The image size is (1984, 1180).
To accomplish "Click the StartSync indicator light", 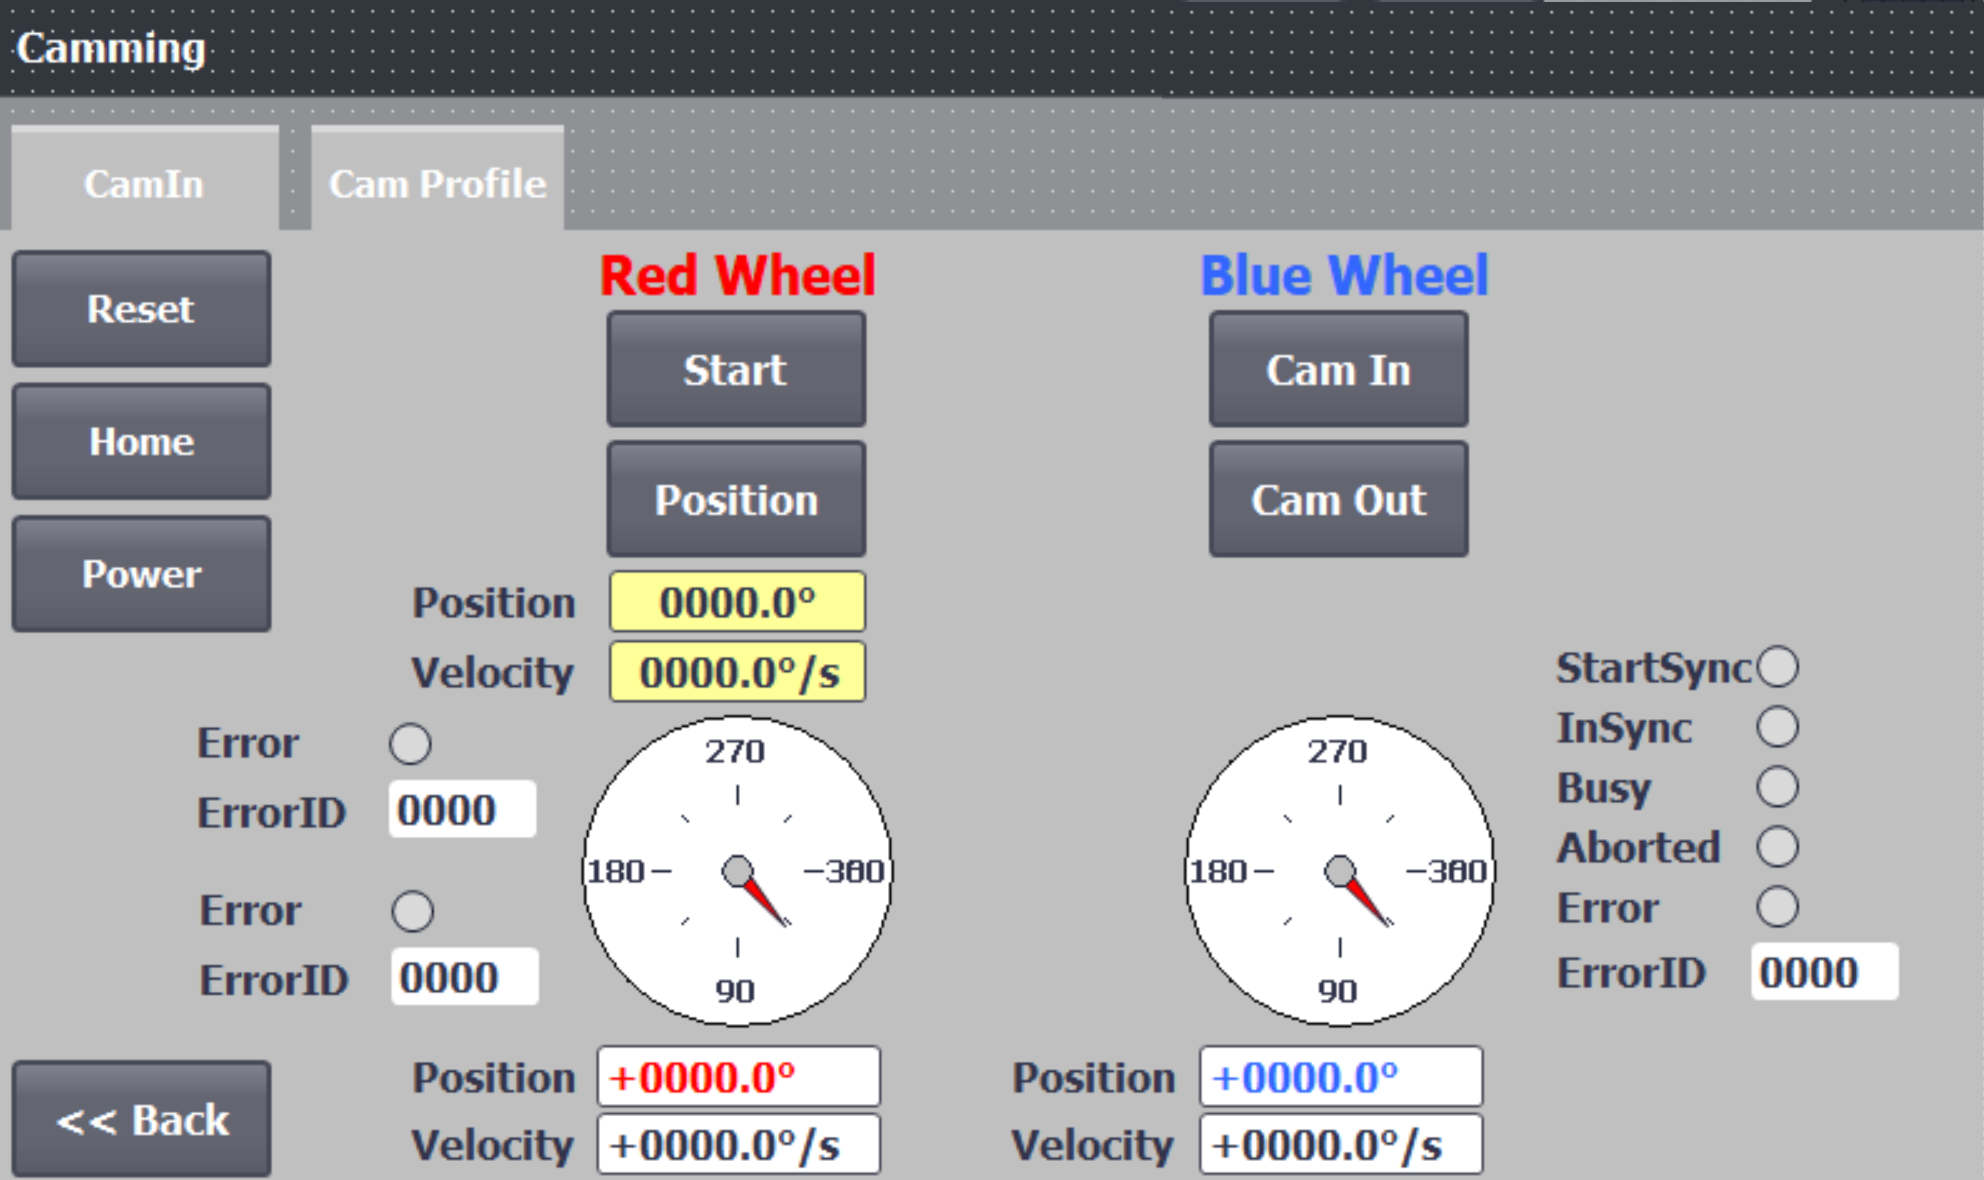I will [x=1777, y=667].
